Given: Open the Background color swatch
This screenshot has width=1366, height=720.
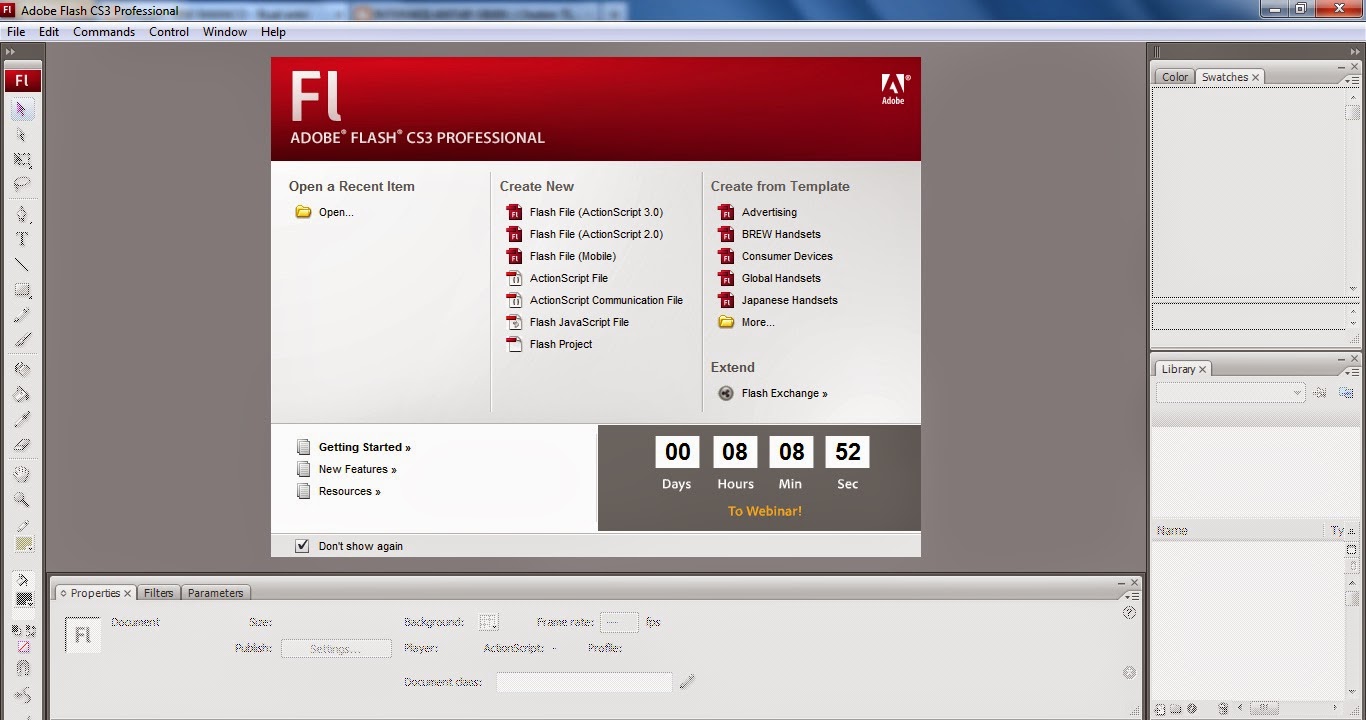Looking at the screenshot, I should coord(488,622).
